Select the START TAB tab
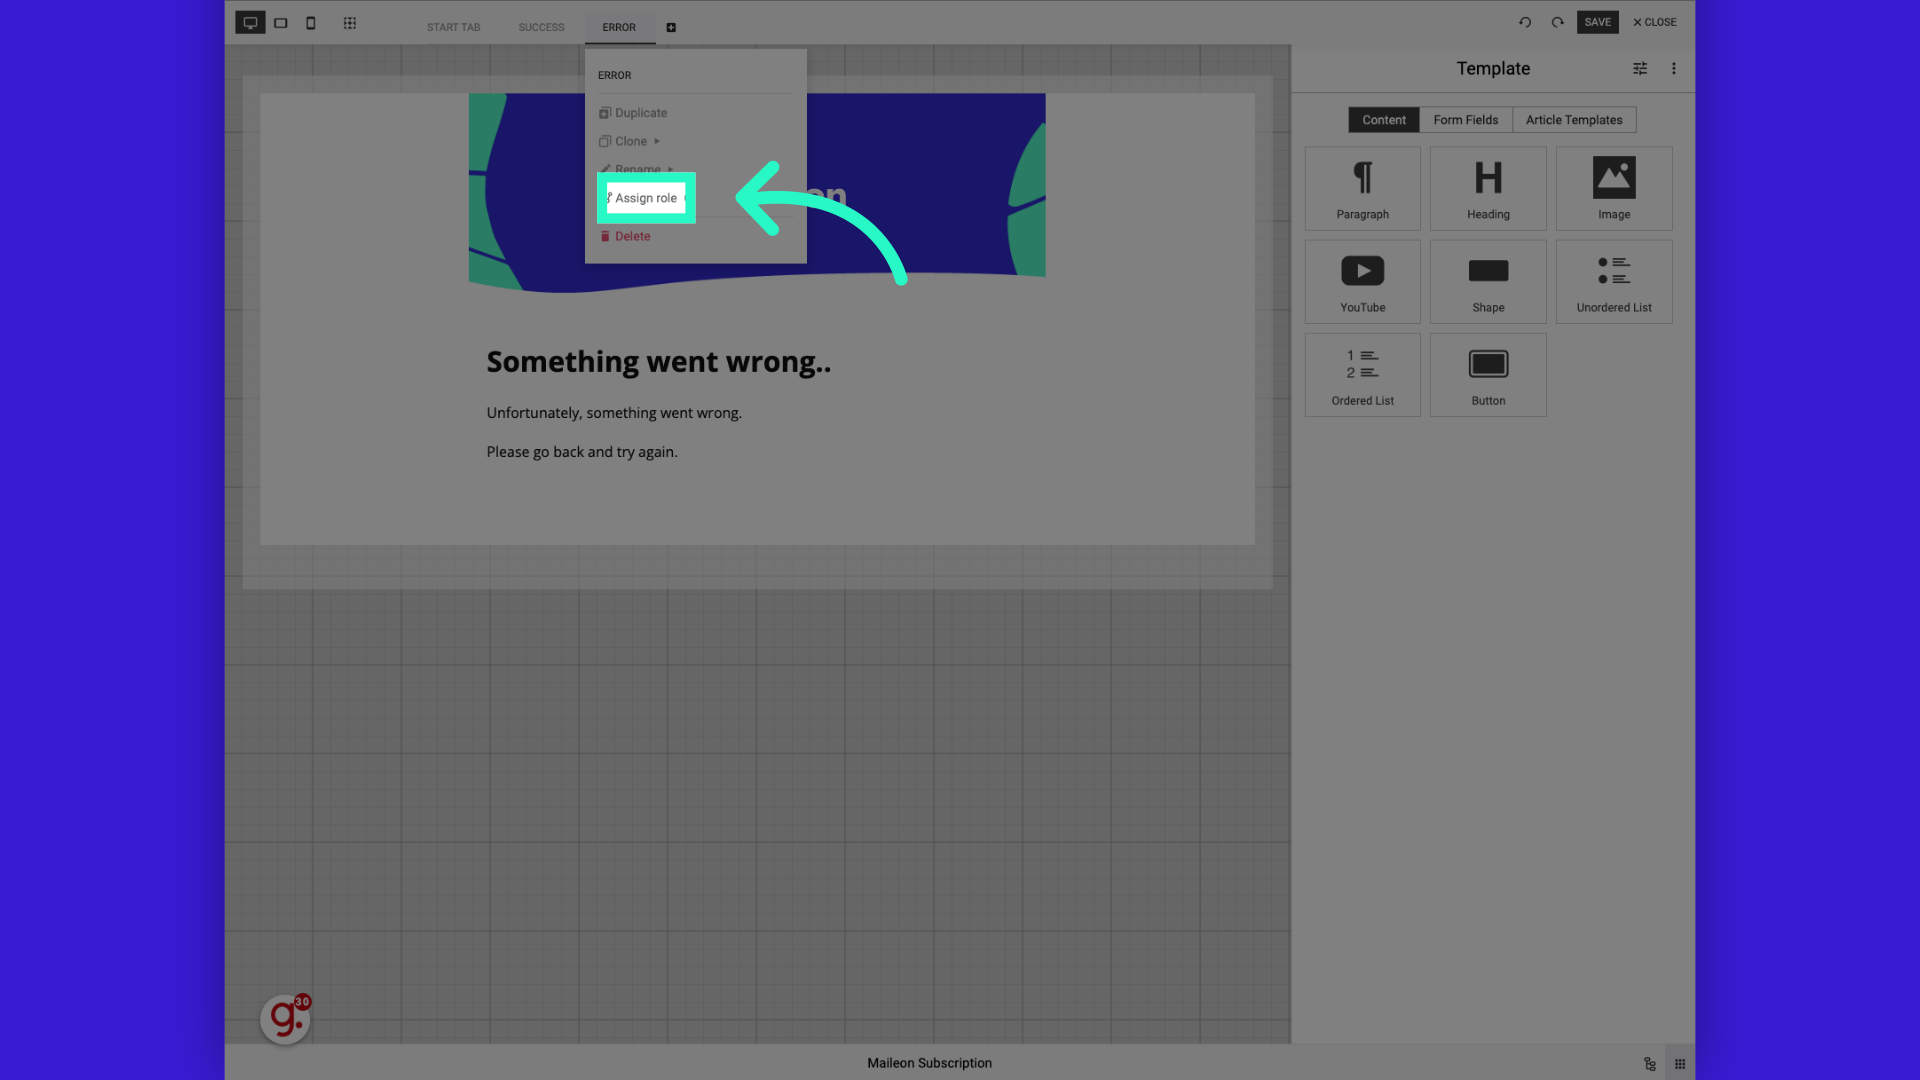The image size is (1920, 1080). click(452, 26)
